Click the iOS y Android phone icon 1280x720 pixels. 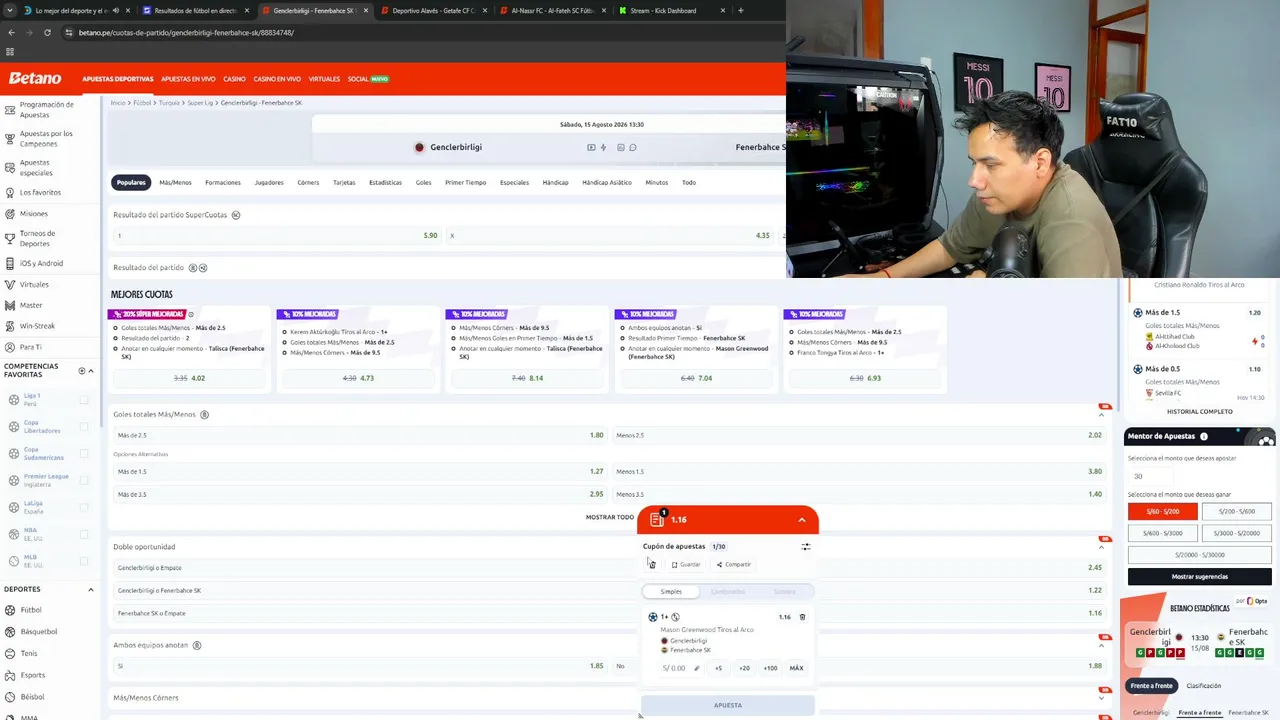tap(10, 263)
